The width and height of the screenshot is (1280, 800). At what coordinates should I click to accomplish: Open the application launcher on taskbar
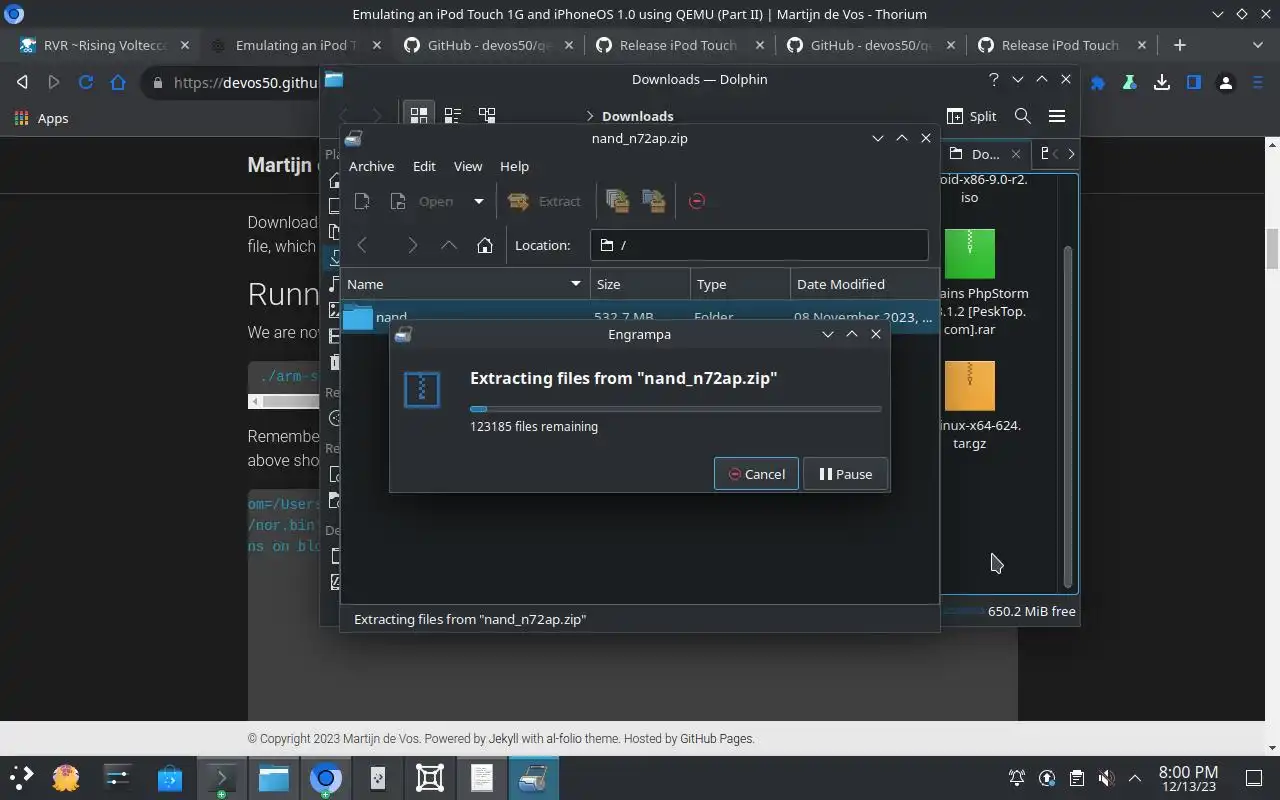click(x=22, y=777)
